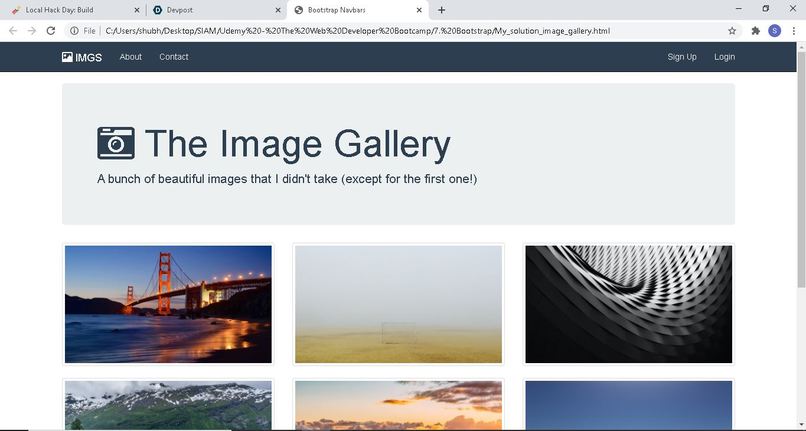Close the Devpost tab
The width and height of the screenshot is (806, 431).
(x=278, y=10)
